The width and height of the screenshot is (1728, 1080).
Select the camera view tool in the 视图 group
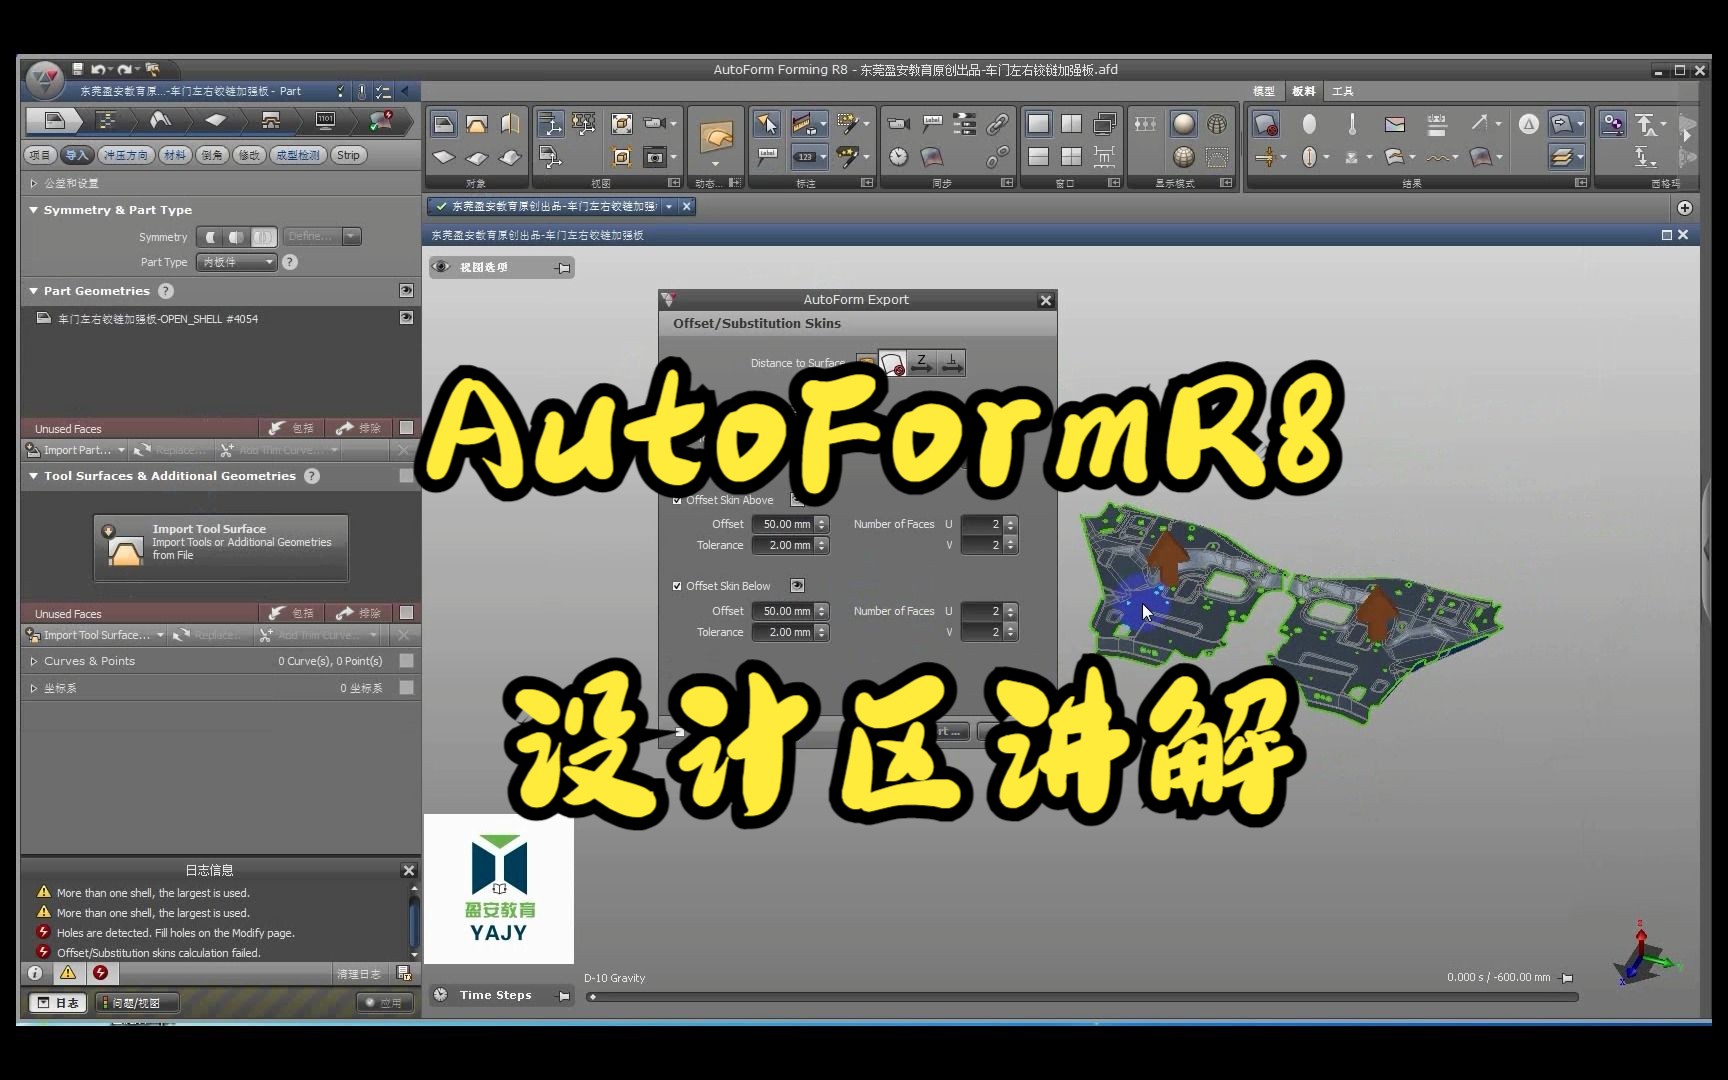coord(654,123)
